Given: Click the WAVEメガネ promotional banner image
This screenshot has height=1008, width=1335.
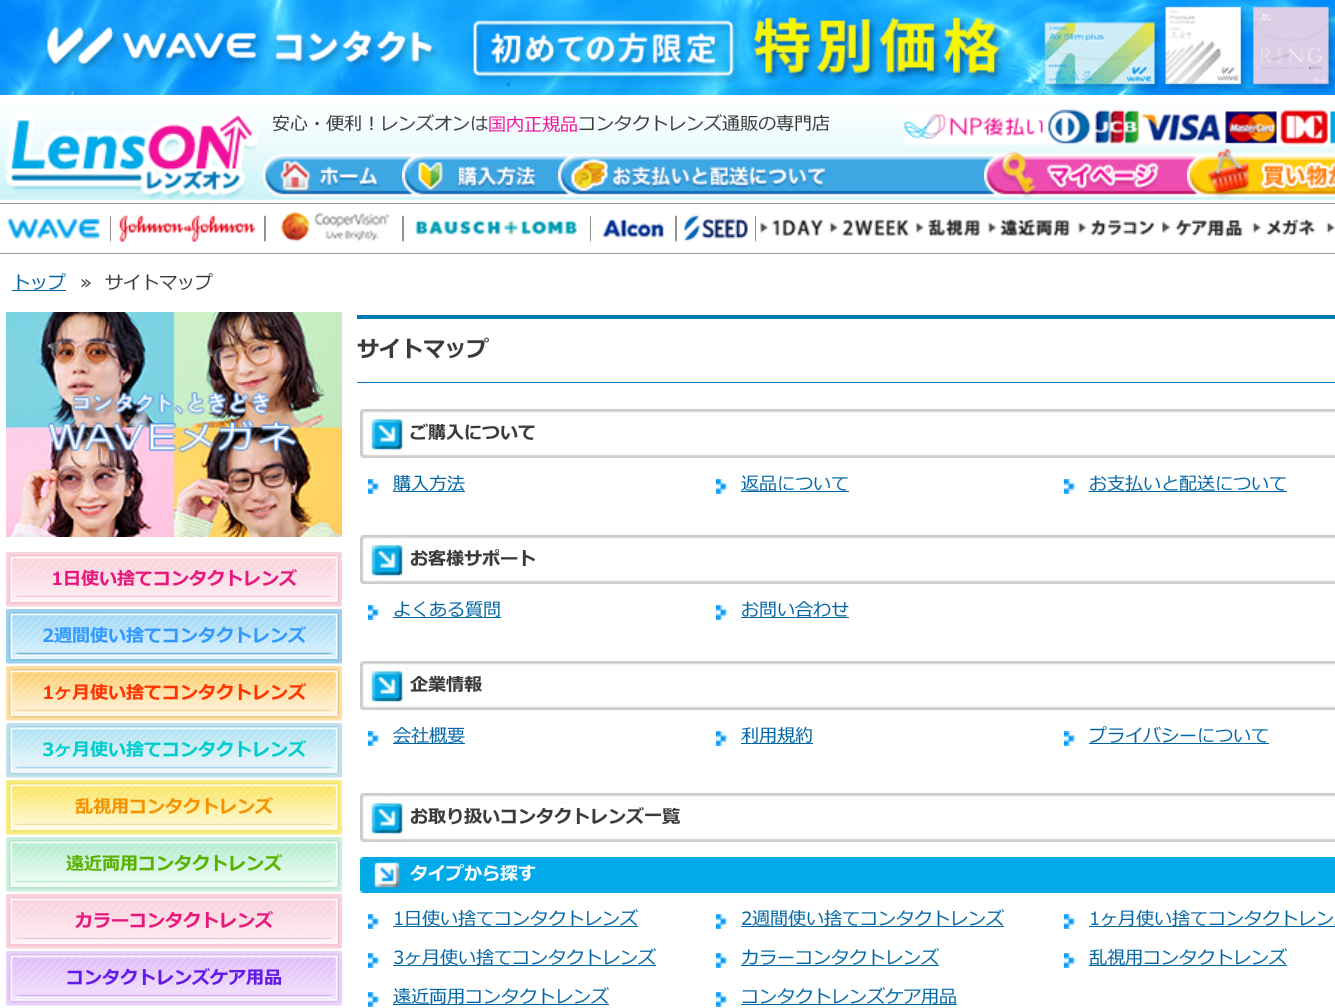Looking at the screenshot, I should tap(174, 424).
